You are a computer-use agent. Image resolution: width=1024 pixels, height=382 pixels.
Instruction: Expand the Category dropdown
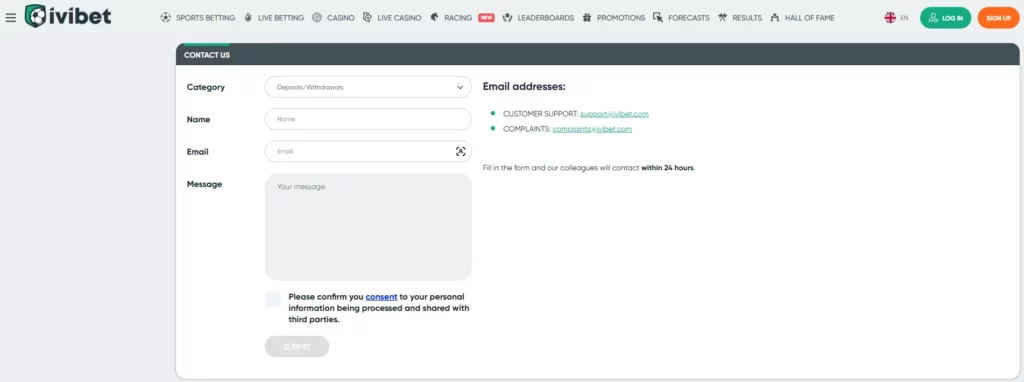coord(368,87)
